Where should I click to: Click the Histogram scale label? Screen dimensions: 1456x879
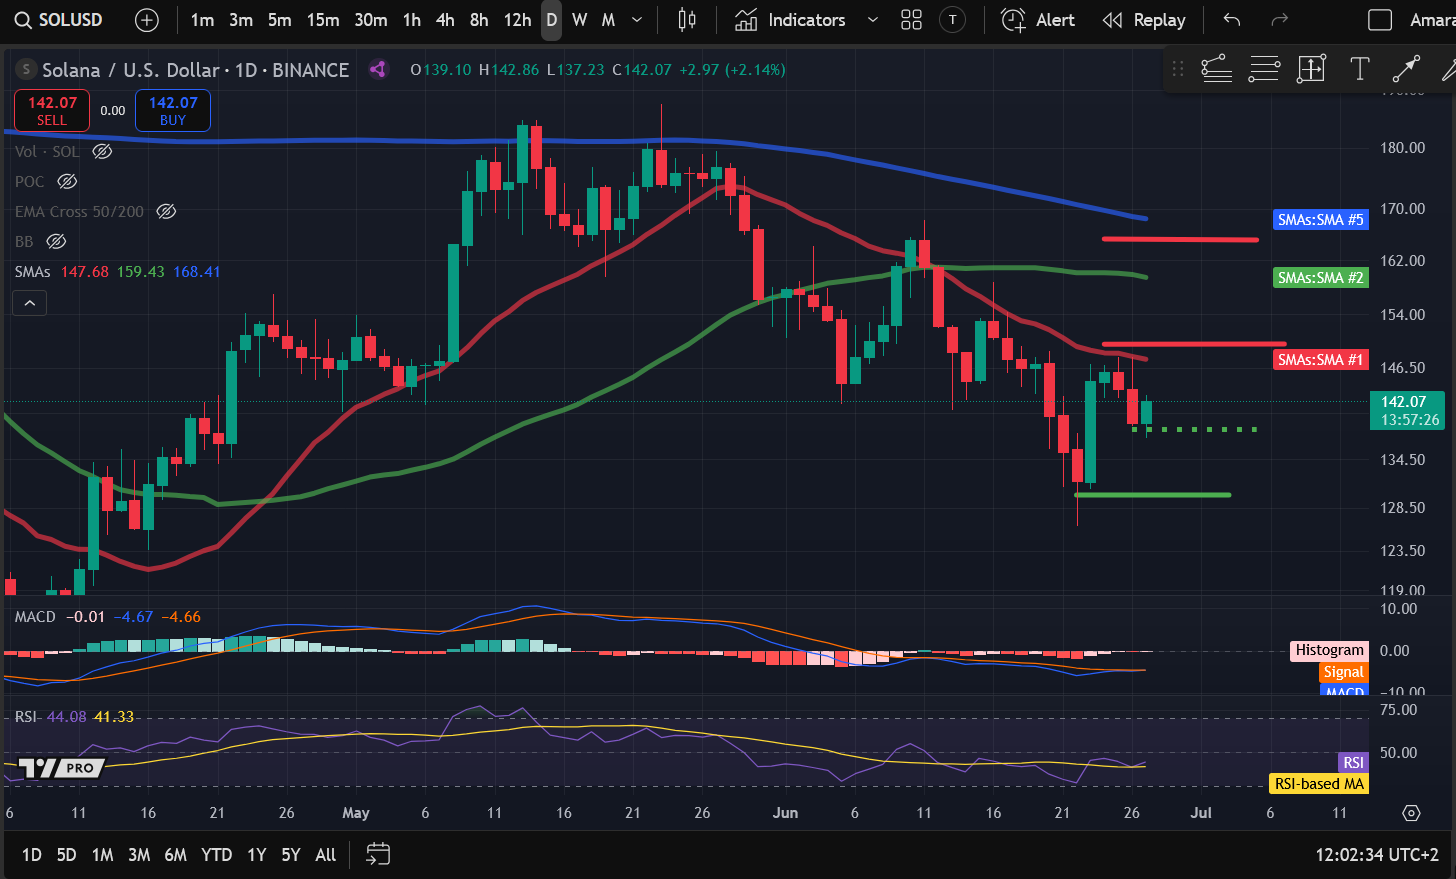point(1330,650)
